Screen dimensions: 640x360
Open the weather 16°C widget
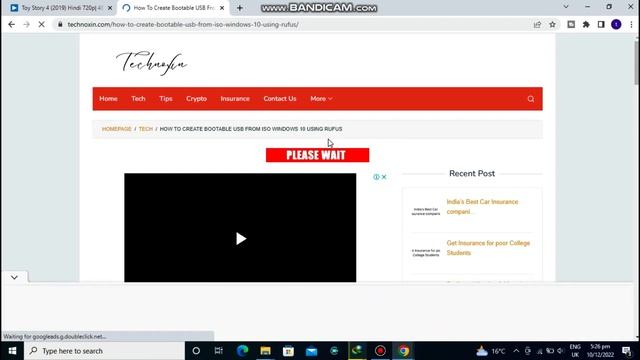pos(491,351)
